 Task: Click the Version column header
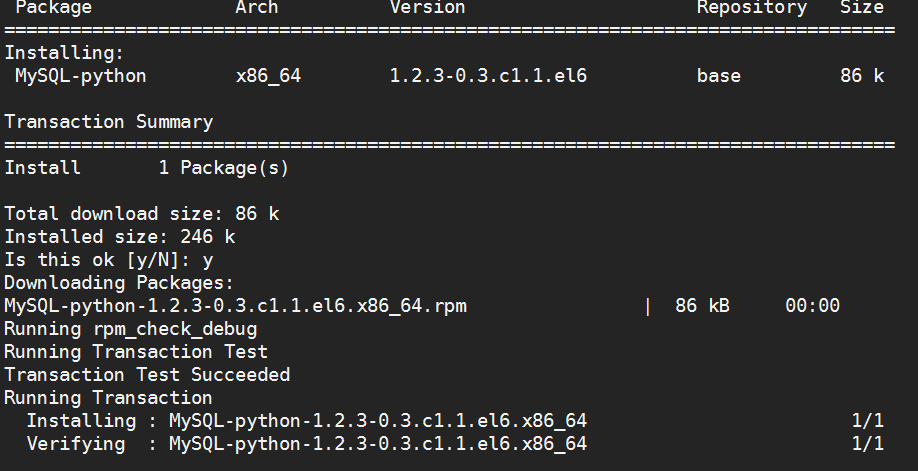(x=427, y=8)
